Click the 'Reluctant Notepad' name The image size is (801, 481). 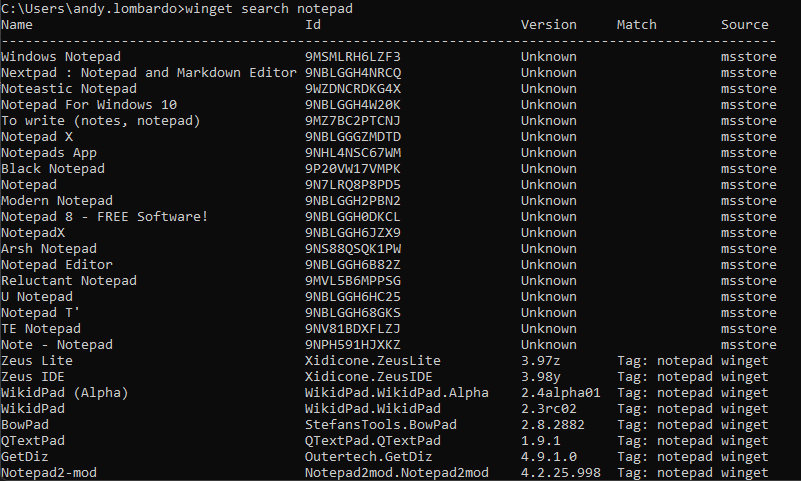pos(69,281)
